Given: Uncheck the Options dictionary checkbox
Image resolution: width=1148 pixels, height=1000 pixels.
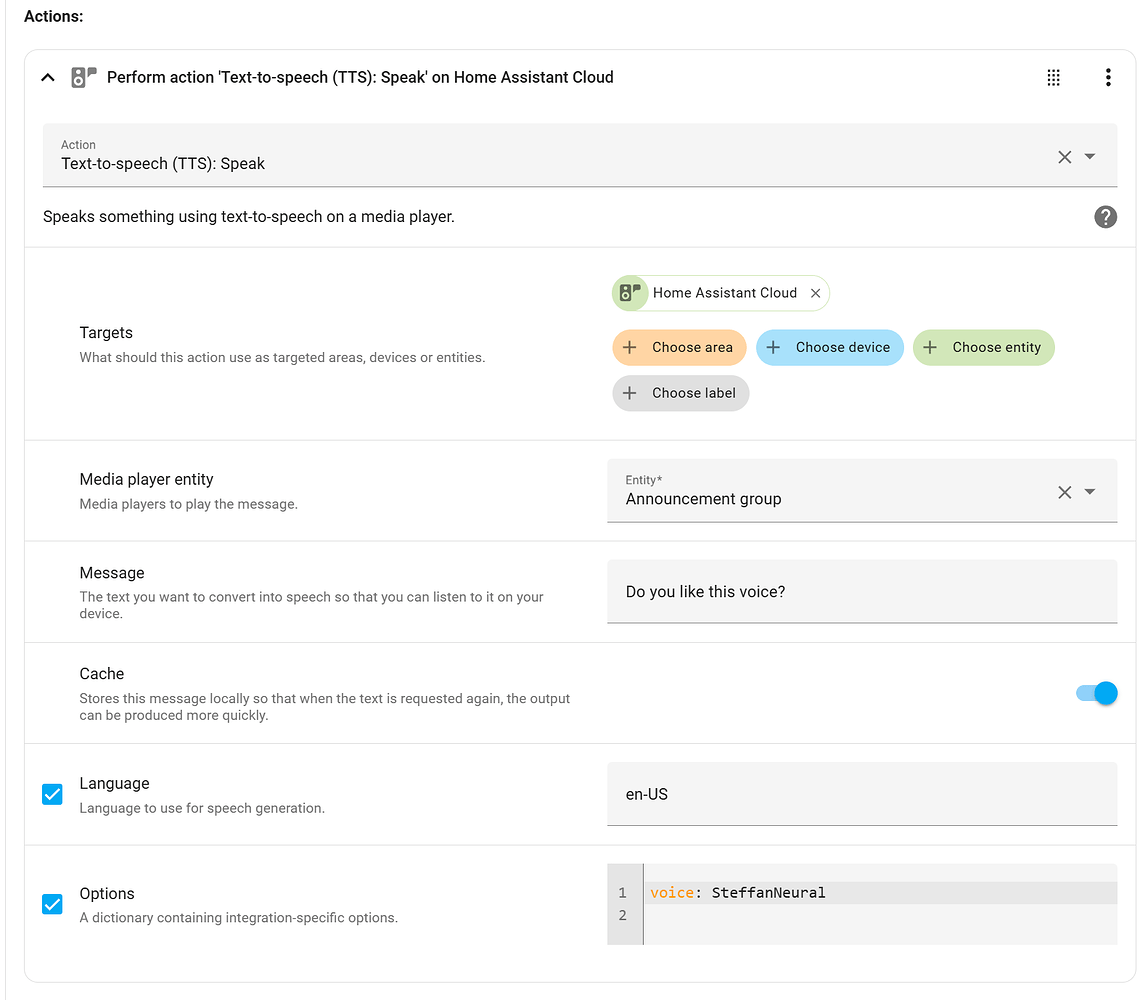Looking at the screenshot, I should pyautogui.click(x=52, y=904).
